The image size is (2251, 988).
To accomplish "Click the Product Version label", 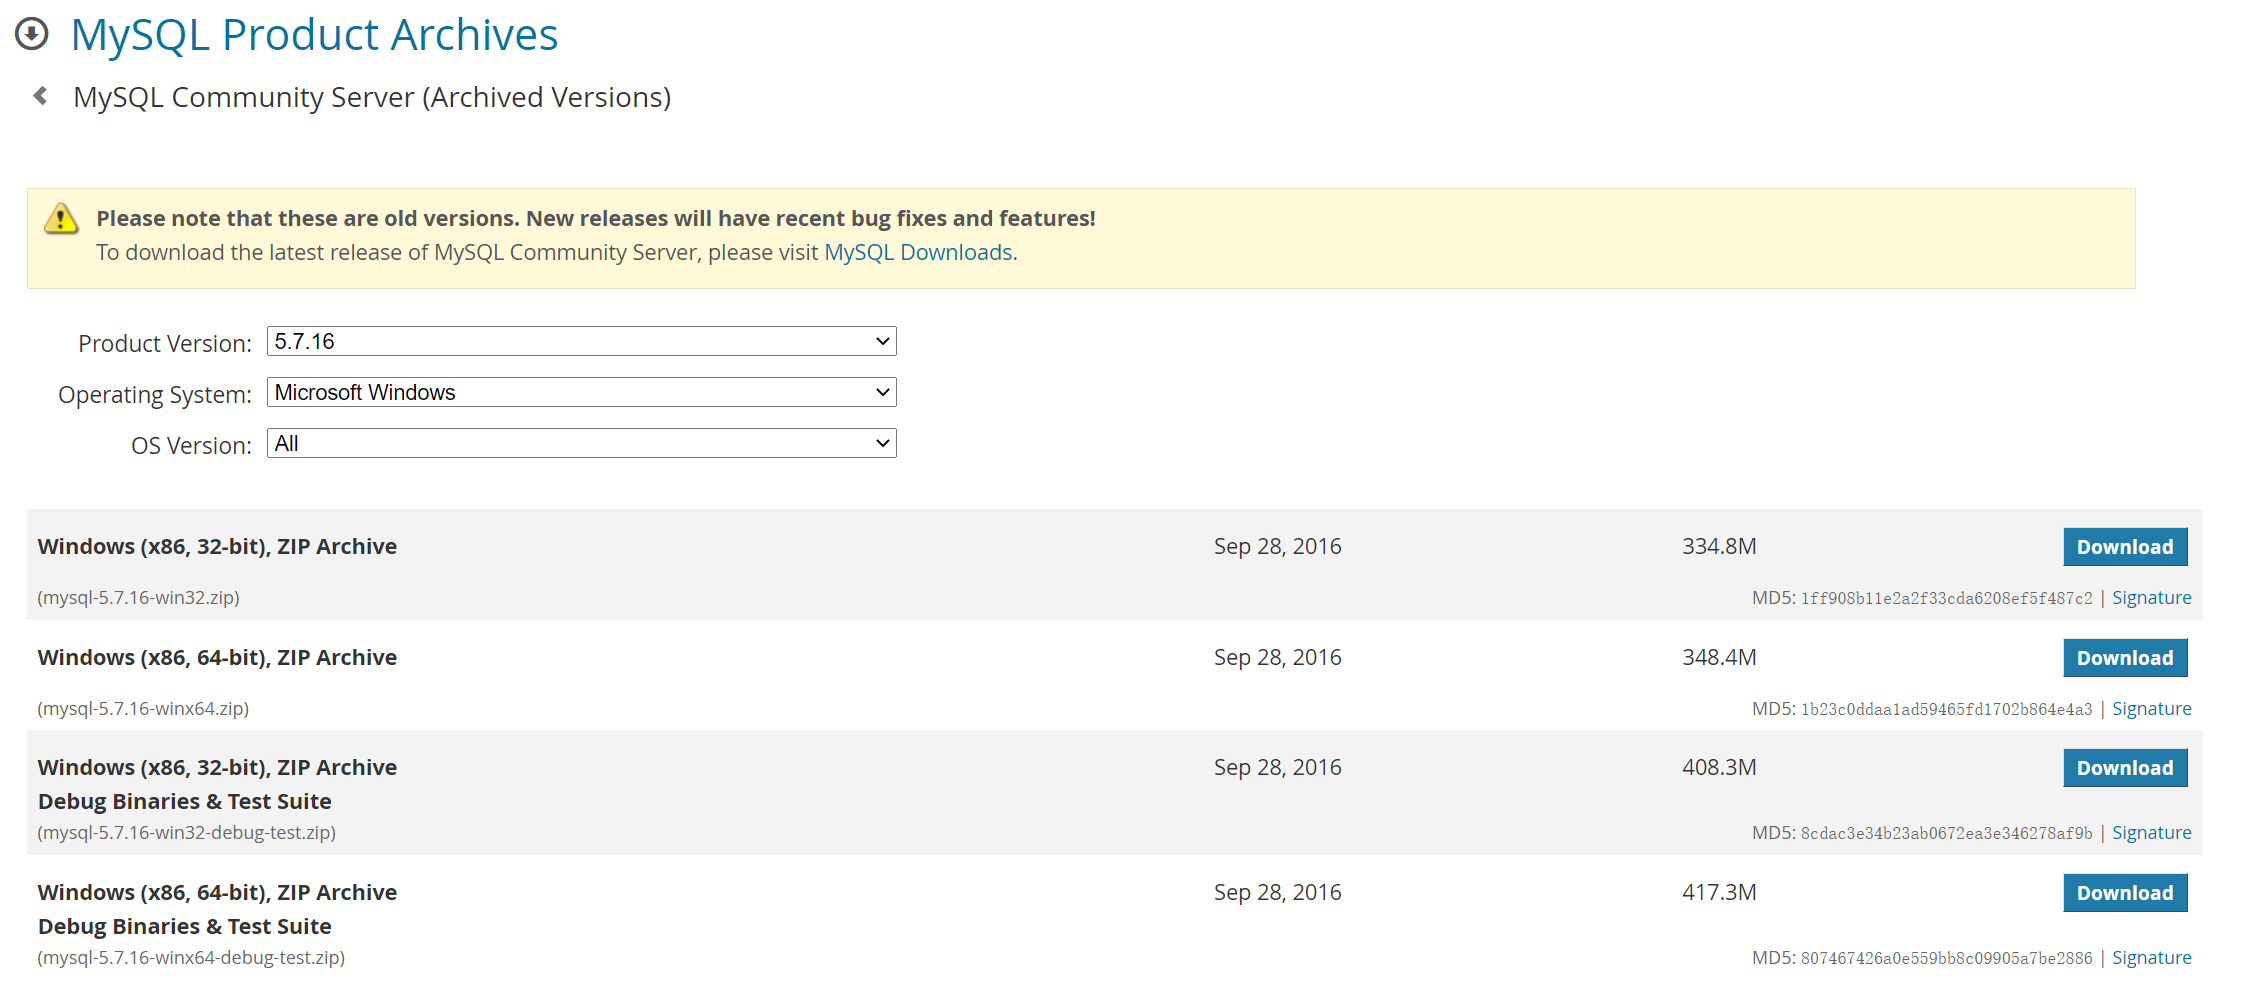I will pyautogui.click(x=165, y=343).
